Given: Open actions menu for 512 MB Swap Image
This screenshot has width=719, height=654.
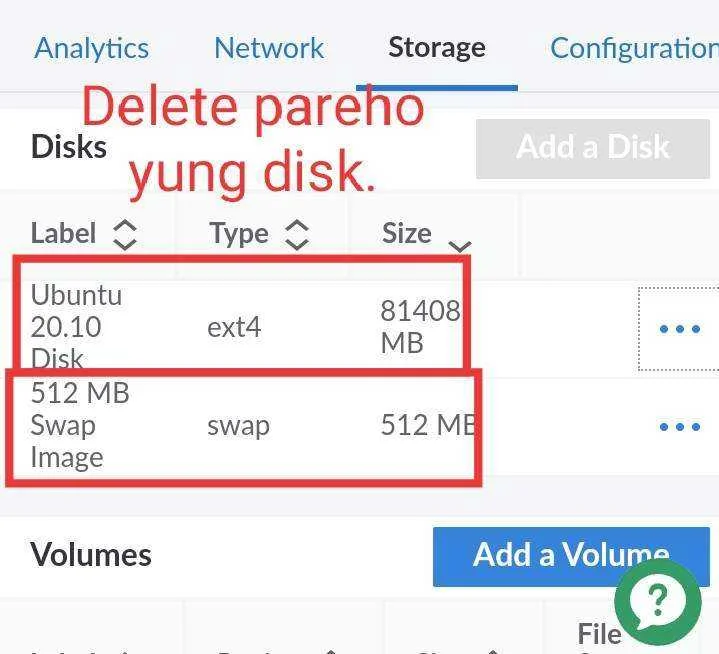Looking at the screenshot, I should [680, 427].
